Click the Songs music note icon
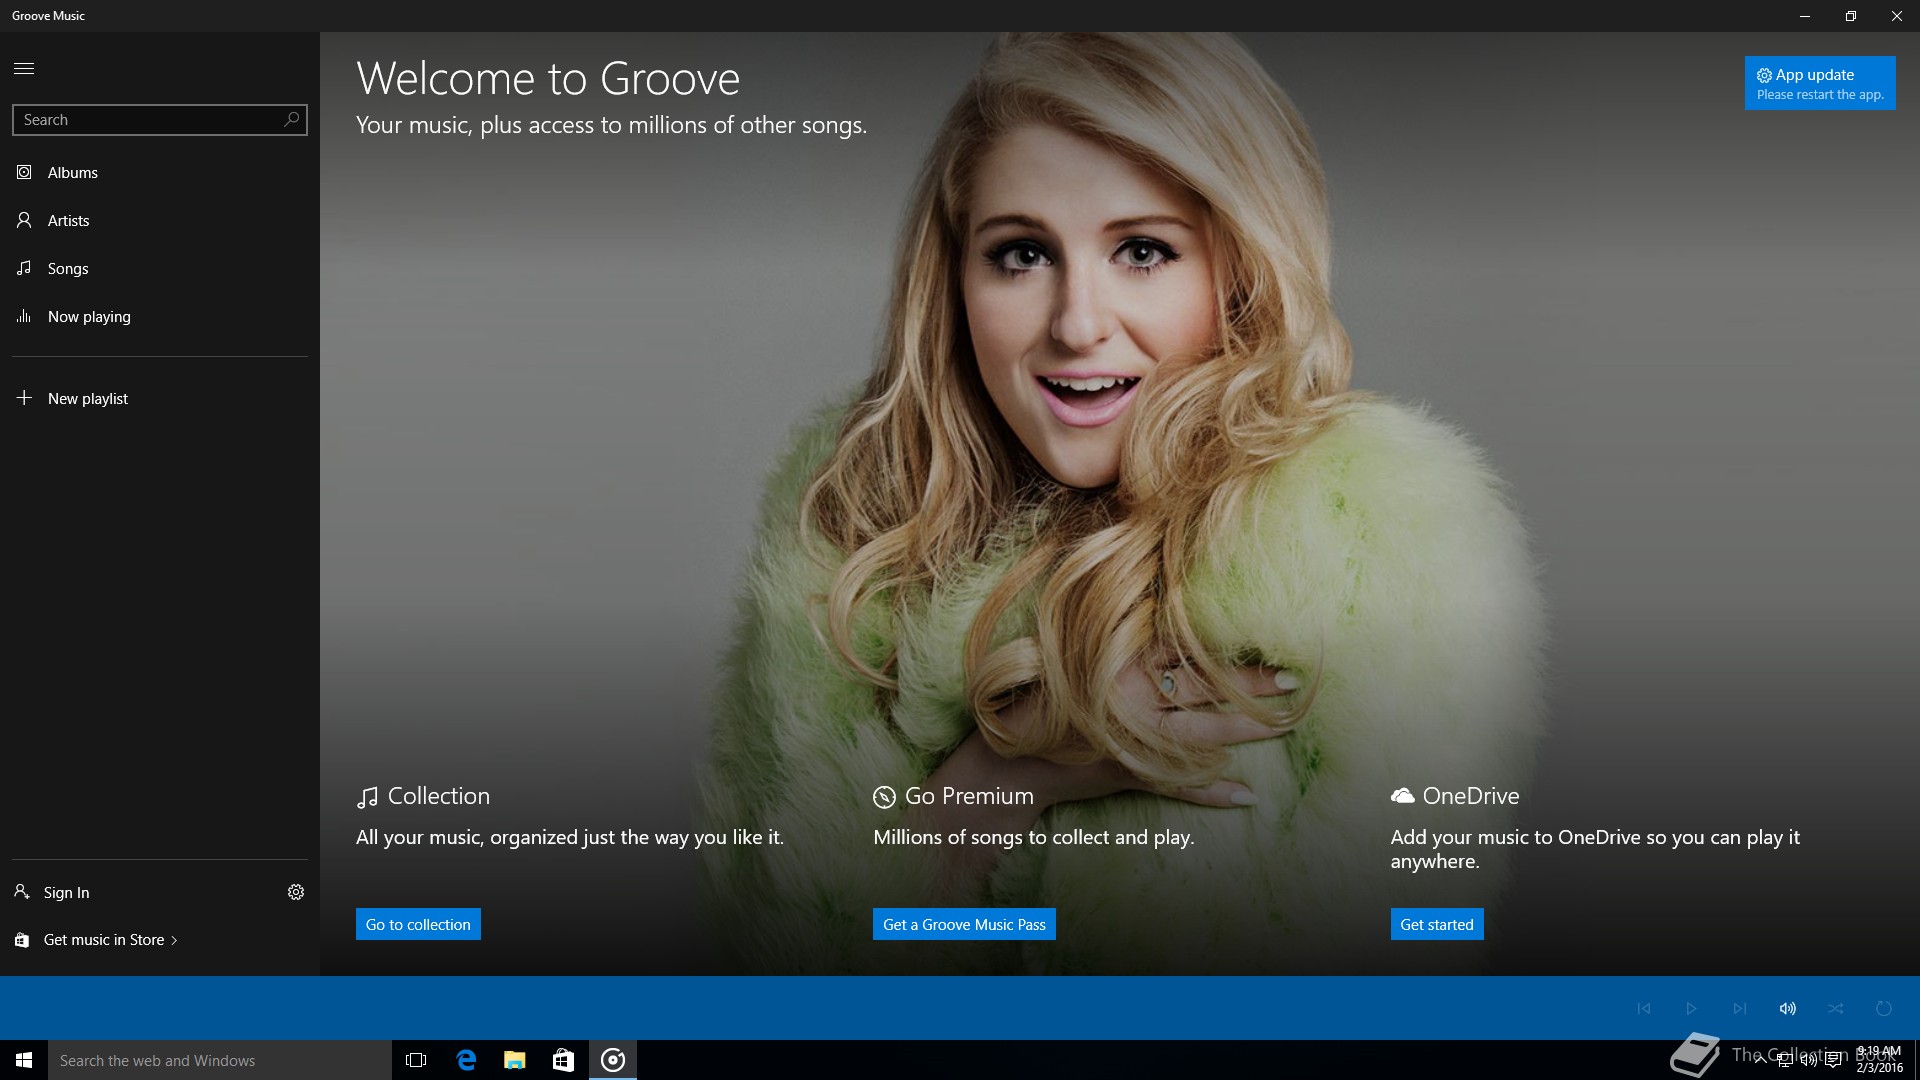 (24, 268)
